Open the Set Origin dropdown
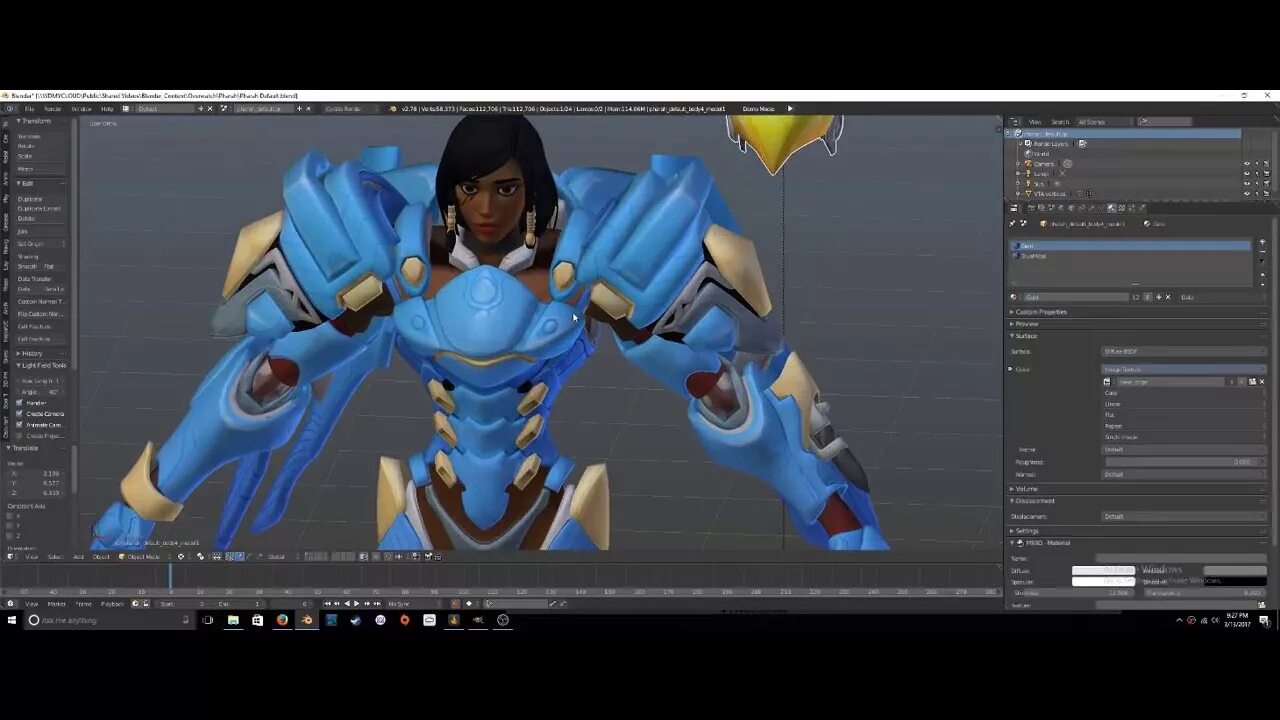 [41, 244]
